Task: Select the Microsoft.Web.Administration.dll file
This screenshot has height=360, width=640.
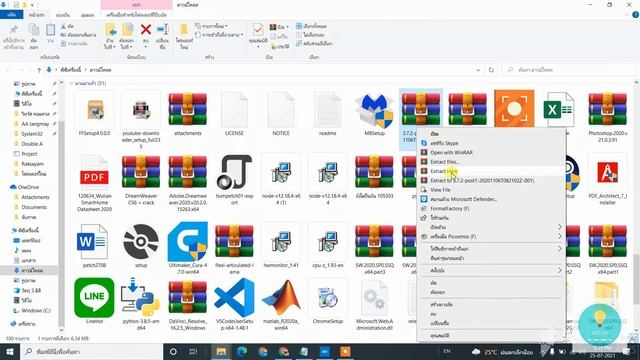Action: (374, 304)
